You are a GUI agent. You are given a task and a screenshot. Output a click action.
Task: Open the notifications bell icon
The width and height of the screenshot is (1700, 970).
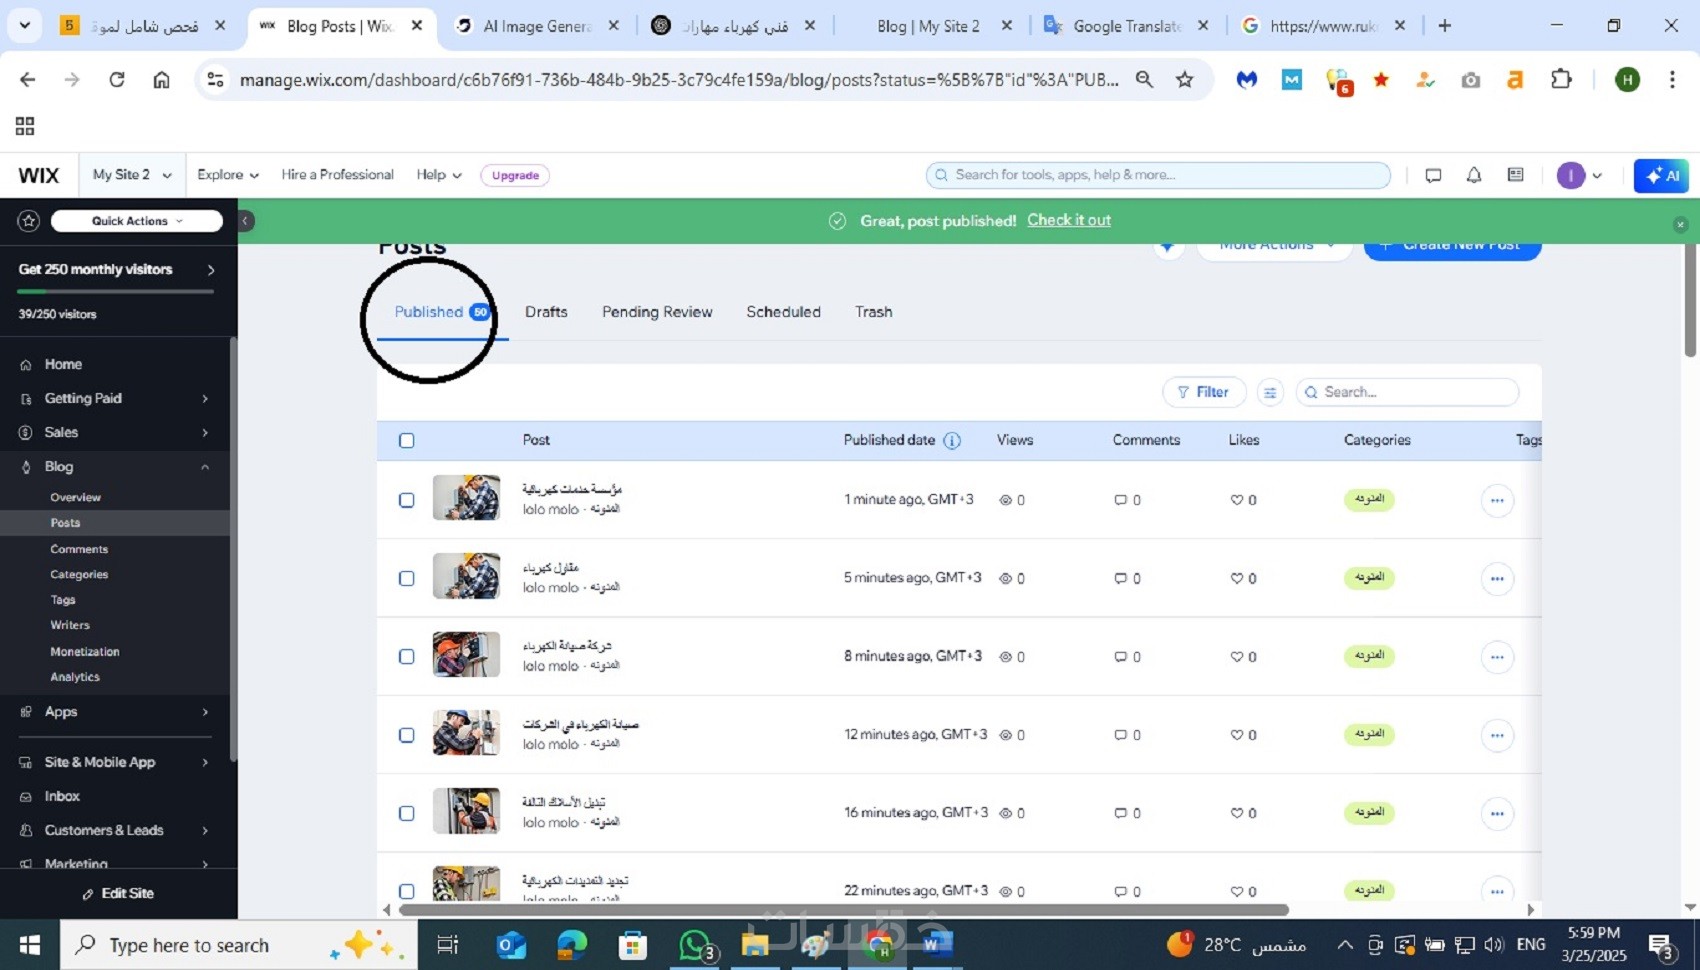point(1474,175)
